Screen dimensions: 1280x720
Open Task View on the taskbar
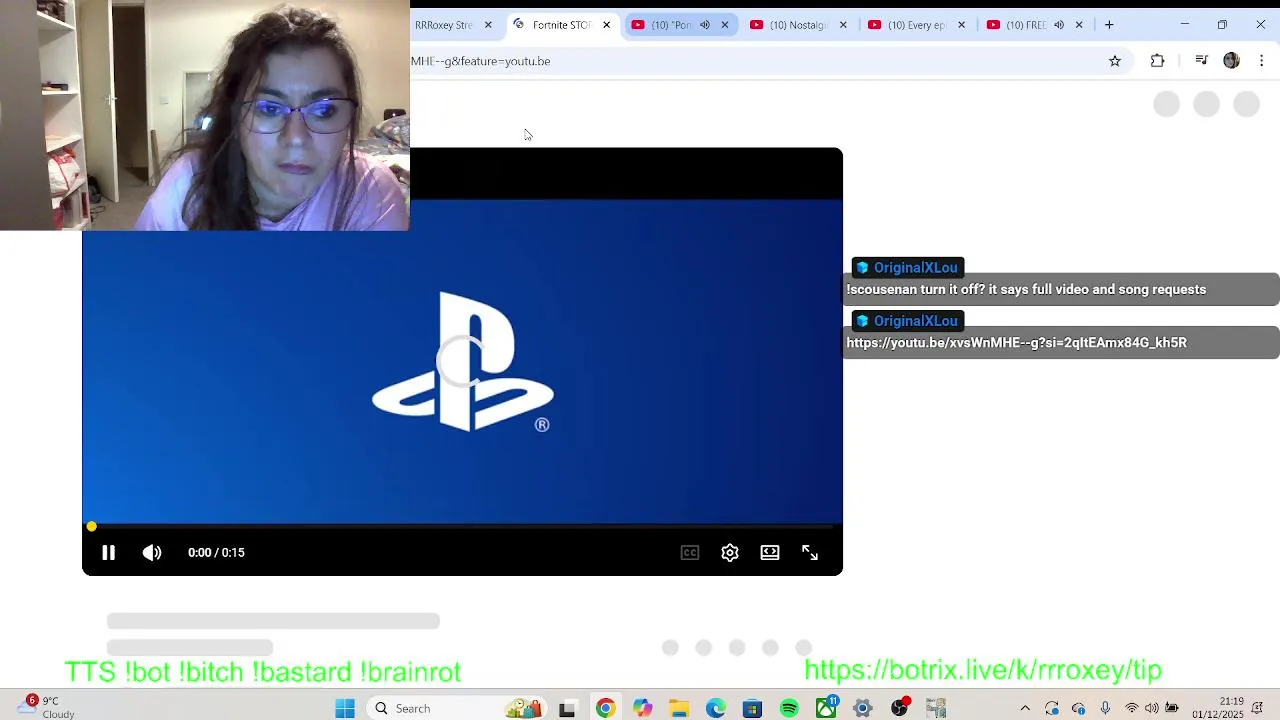pyautogui.click(x=567, y=708)
